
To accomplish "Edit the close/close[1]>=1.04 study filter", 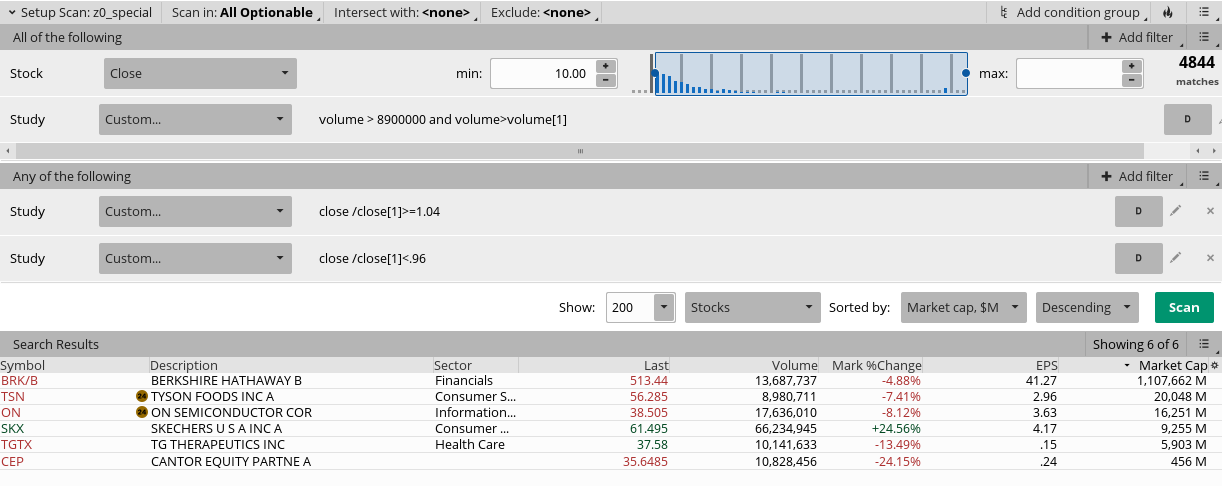I will (x=1176, y=211).
